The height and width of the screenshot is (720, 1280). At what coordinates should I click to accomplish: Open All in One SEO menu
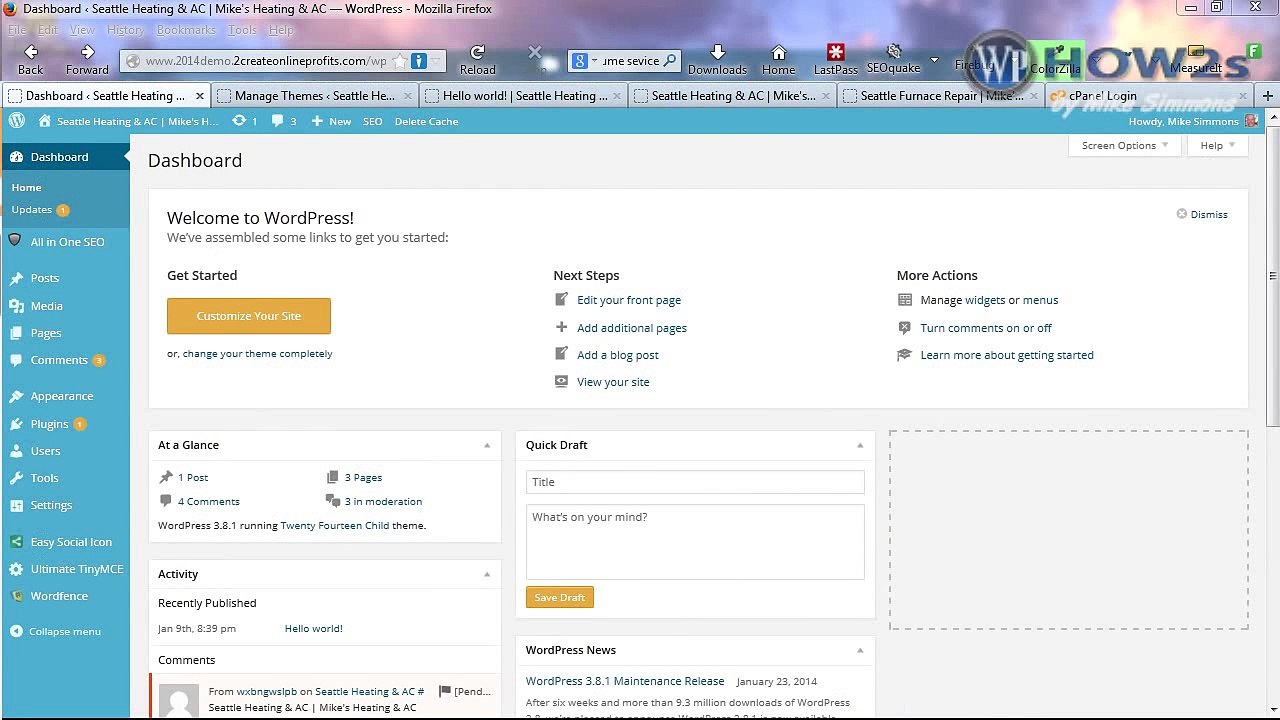pyautogui.click(x=65, y=242)
